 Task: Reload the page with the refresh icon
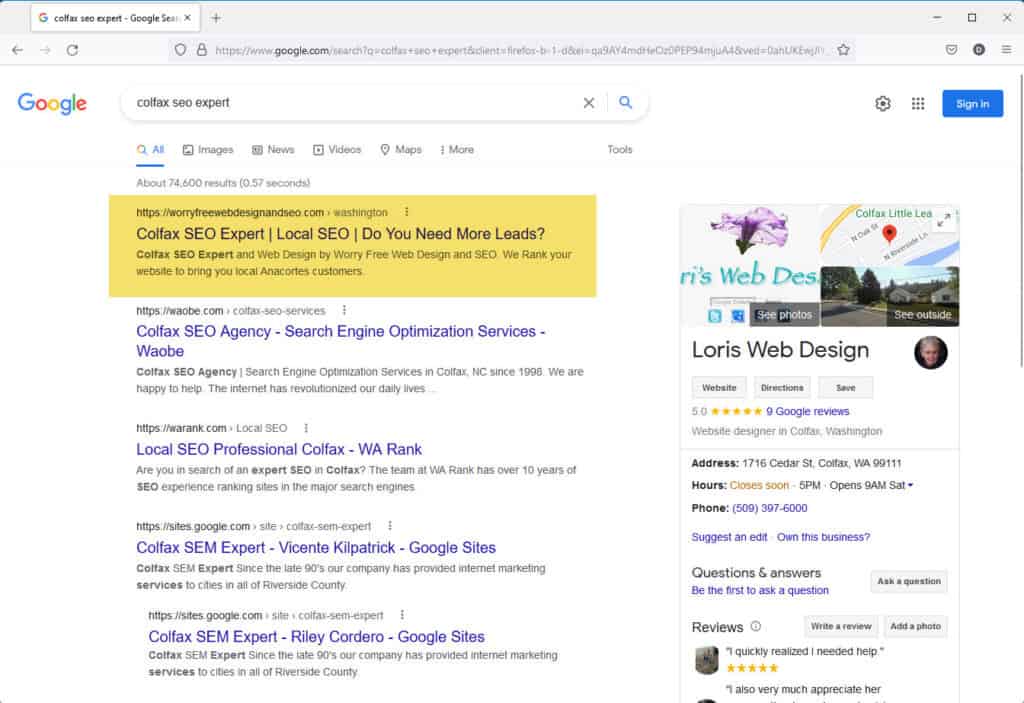72,50
